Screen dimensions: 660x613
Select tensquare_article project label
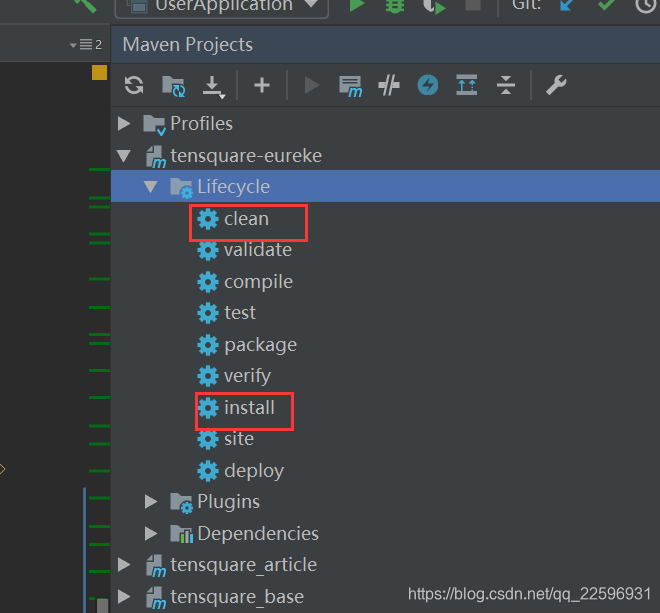tap(243, 565)
